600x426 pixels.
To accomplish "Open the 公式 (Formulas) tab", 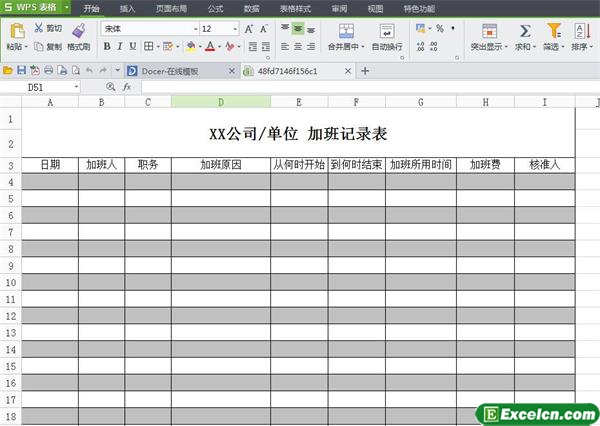I will pos(215,8).
